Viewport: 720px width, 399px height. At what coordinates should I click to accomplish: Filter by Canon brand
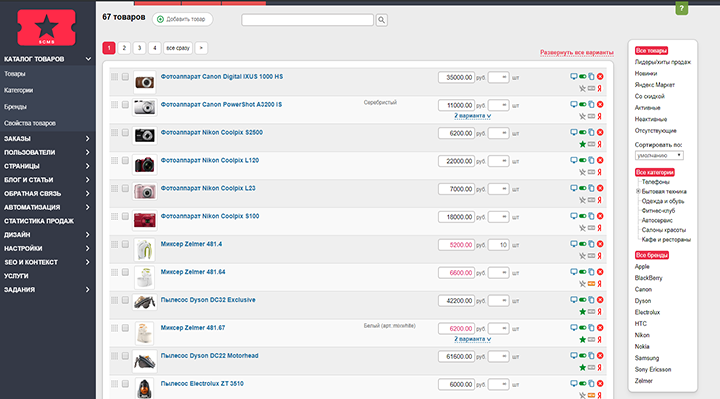[x=643, y=289]
